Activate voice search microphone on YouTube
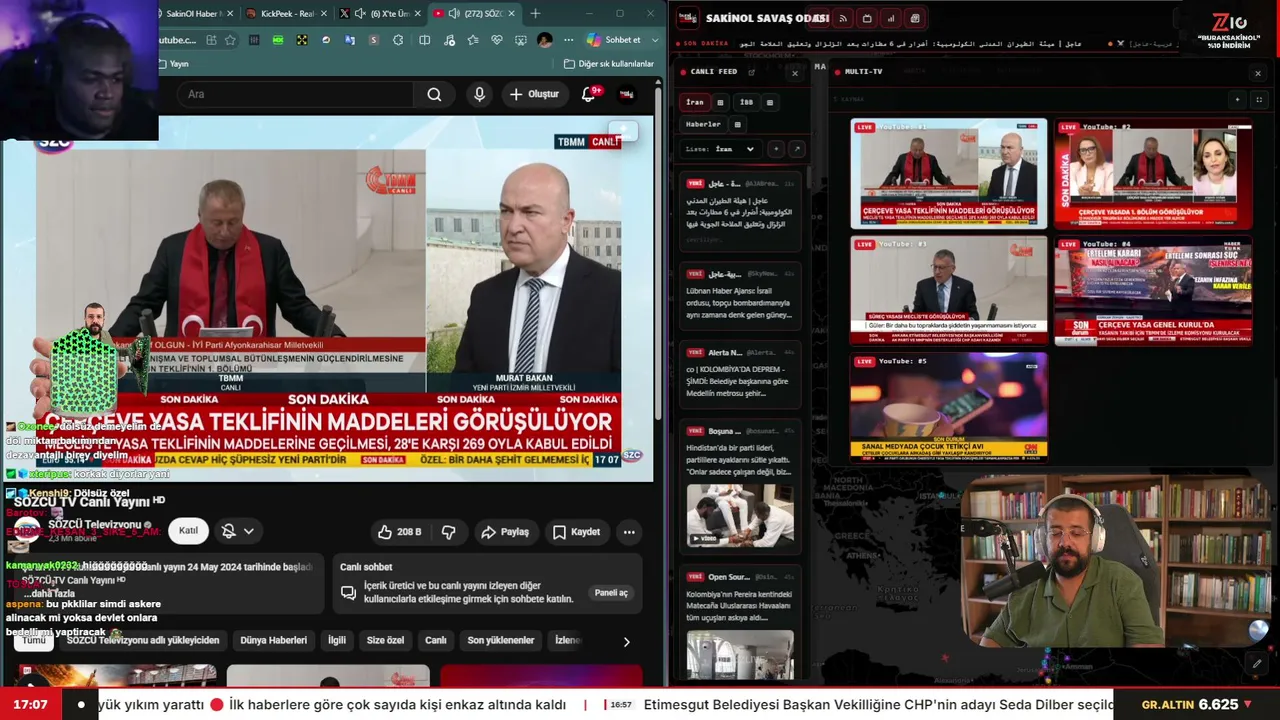 point(479,94)
